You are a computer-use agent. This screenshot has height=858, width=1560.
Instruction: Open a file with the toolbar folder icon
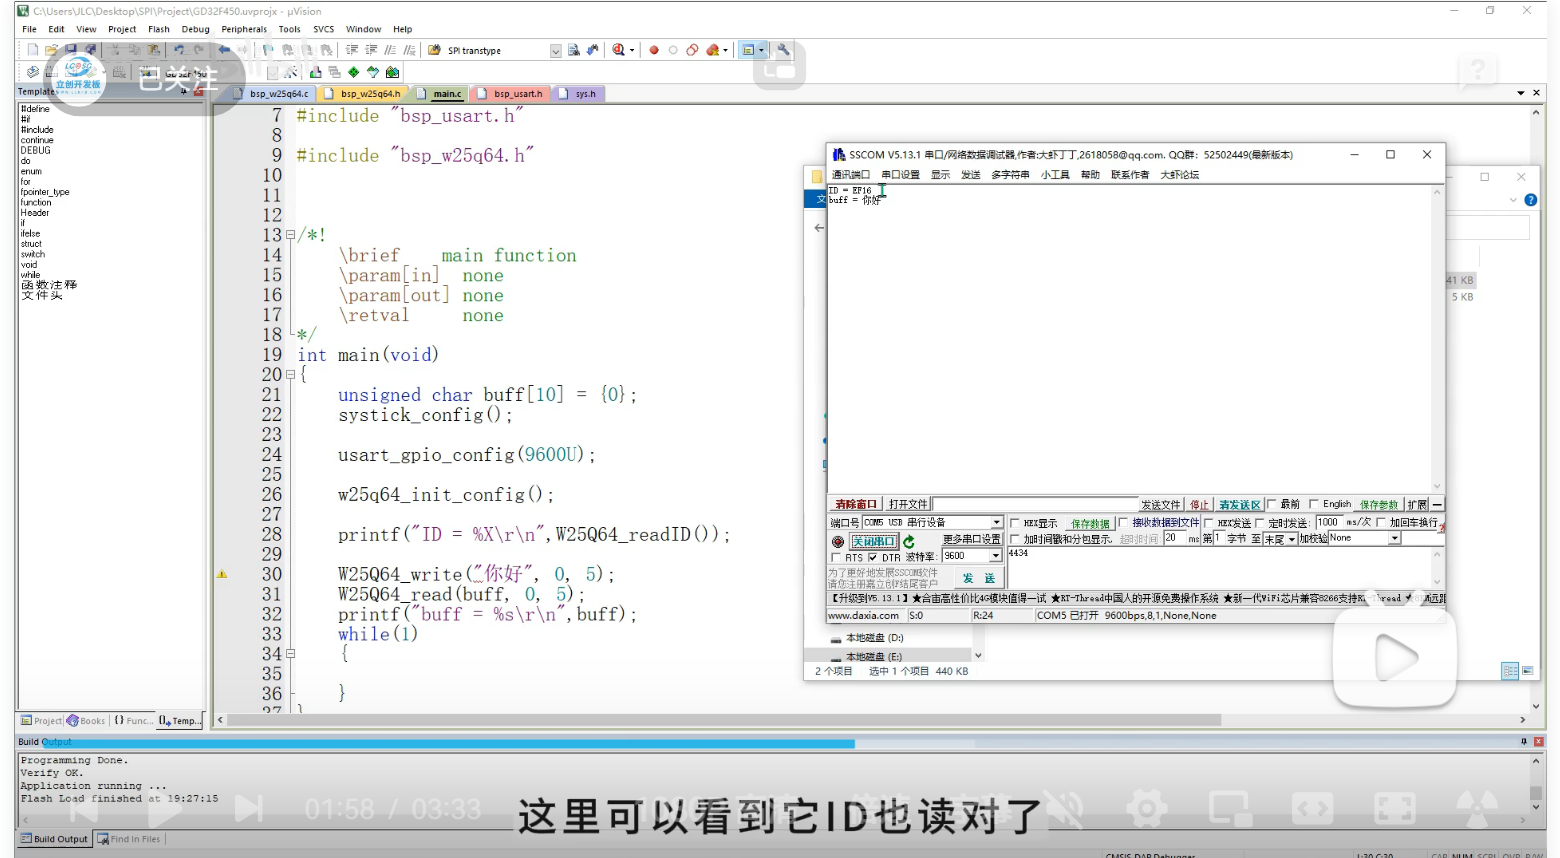[50, 49]
